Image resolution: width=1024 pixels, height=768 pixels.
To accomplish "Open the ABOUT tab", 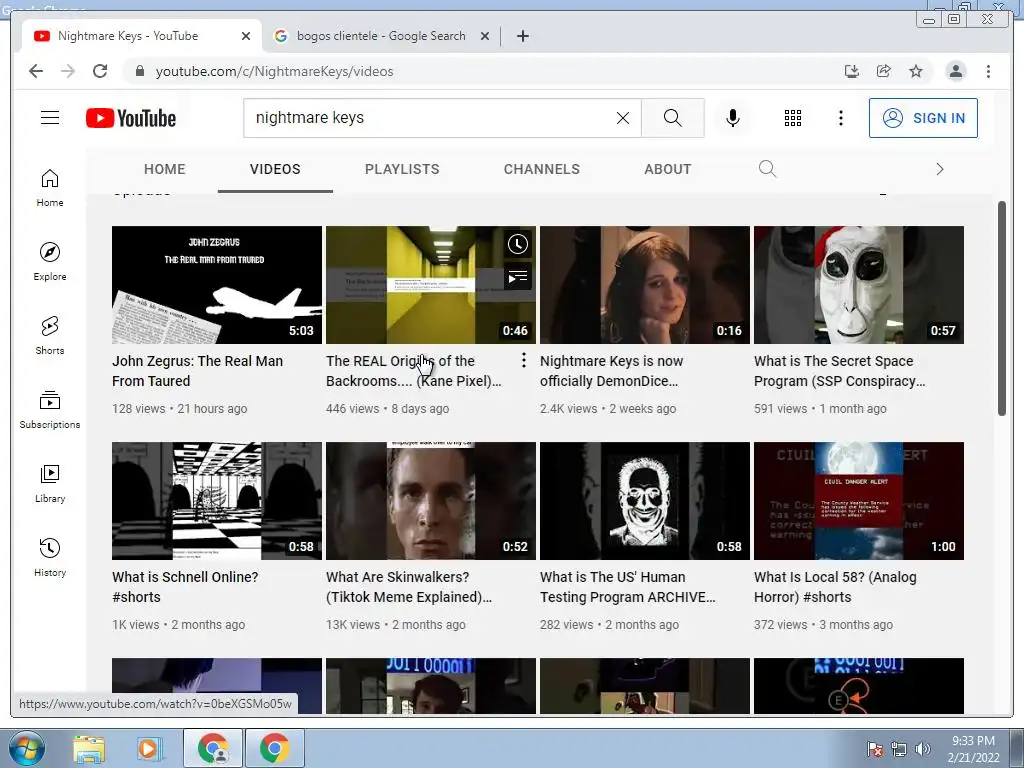I will [x=667, y=169].
